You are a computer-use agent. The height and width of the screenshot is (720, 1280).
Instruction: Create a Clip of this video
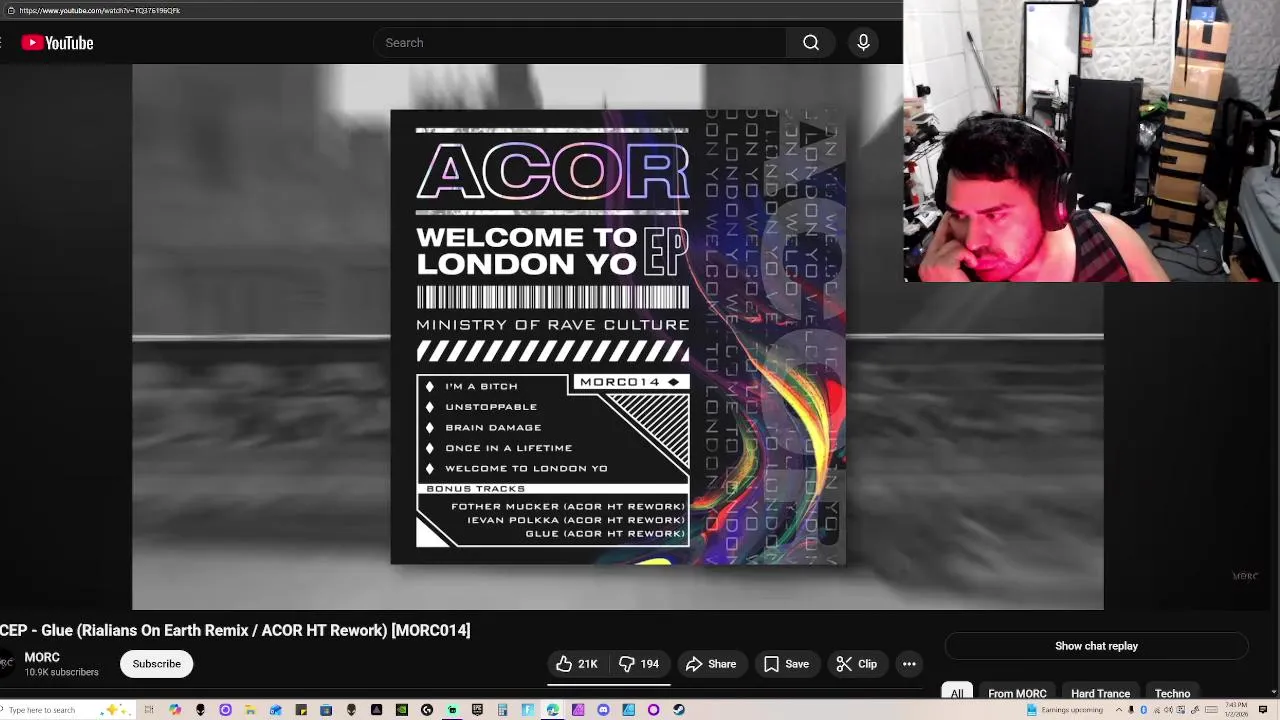[x=856, y=664]
